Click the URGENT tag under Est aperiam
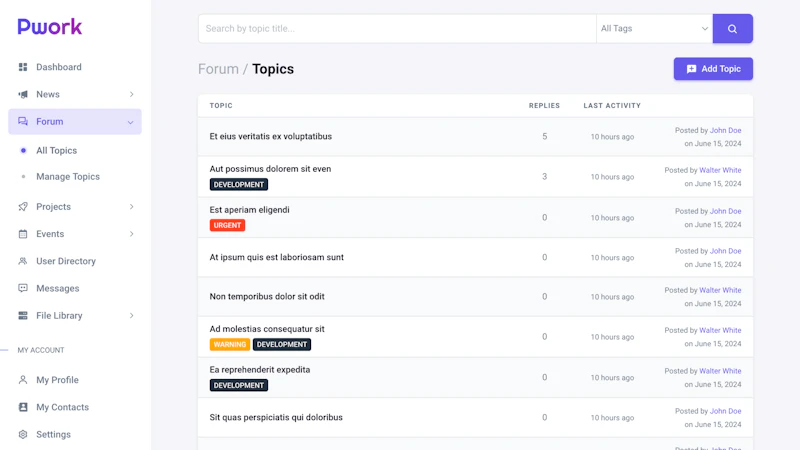800x450 pixels. 227,225
